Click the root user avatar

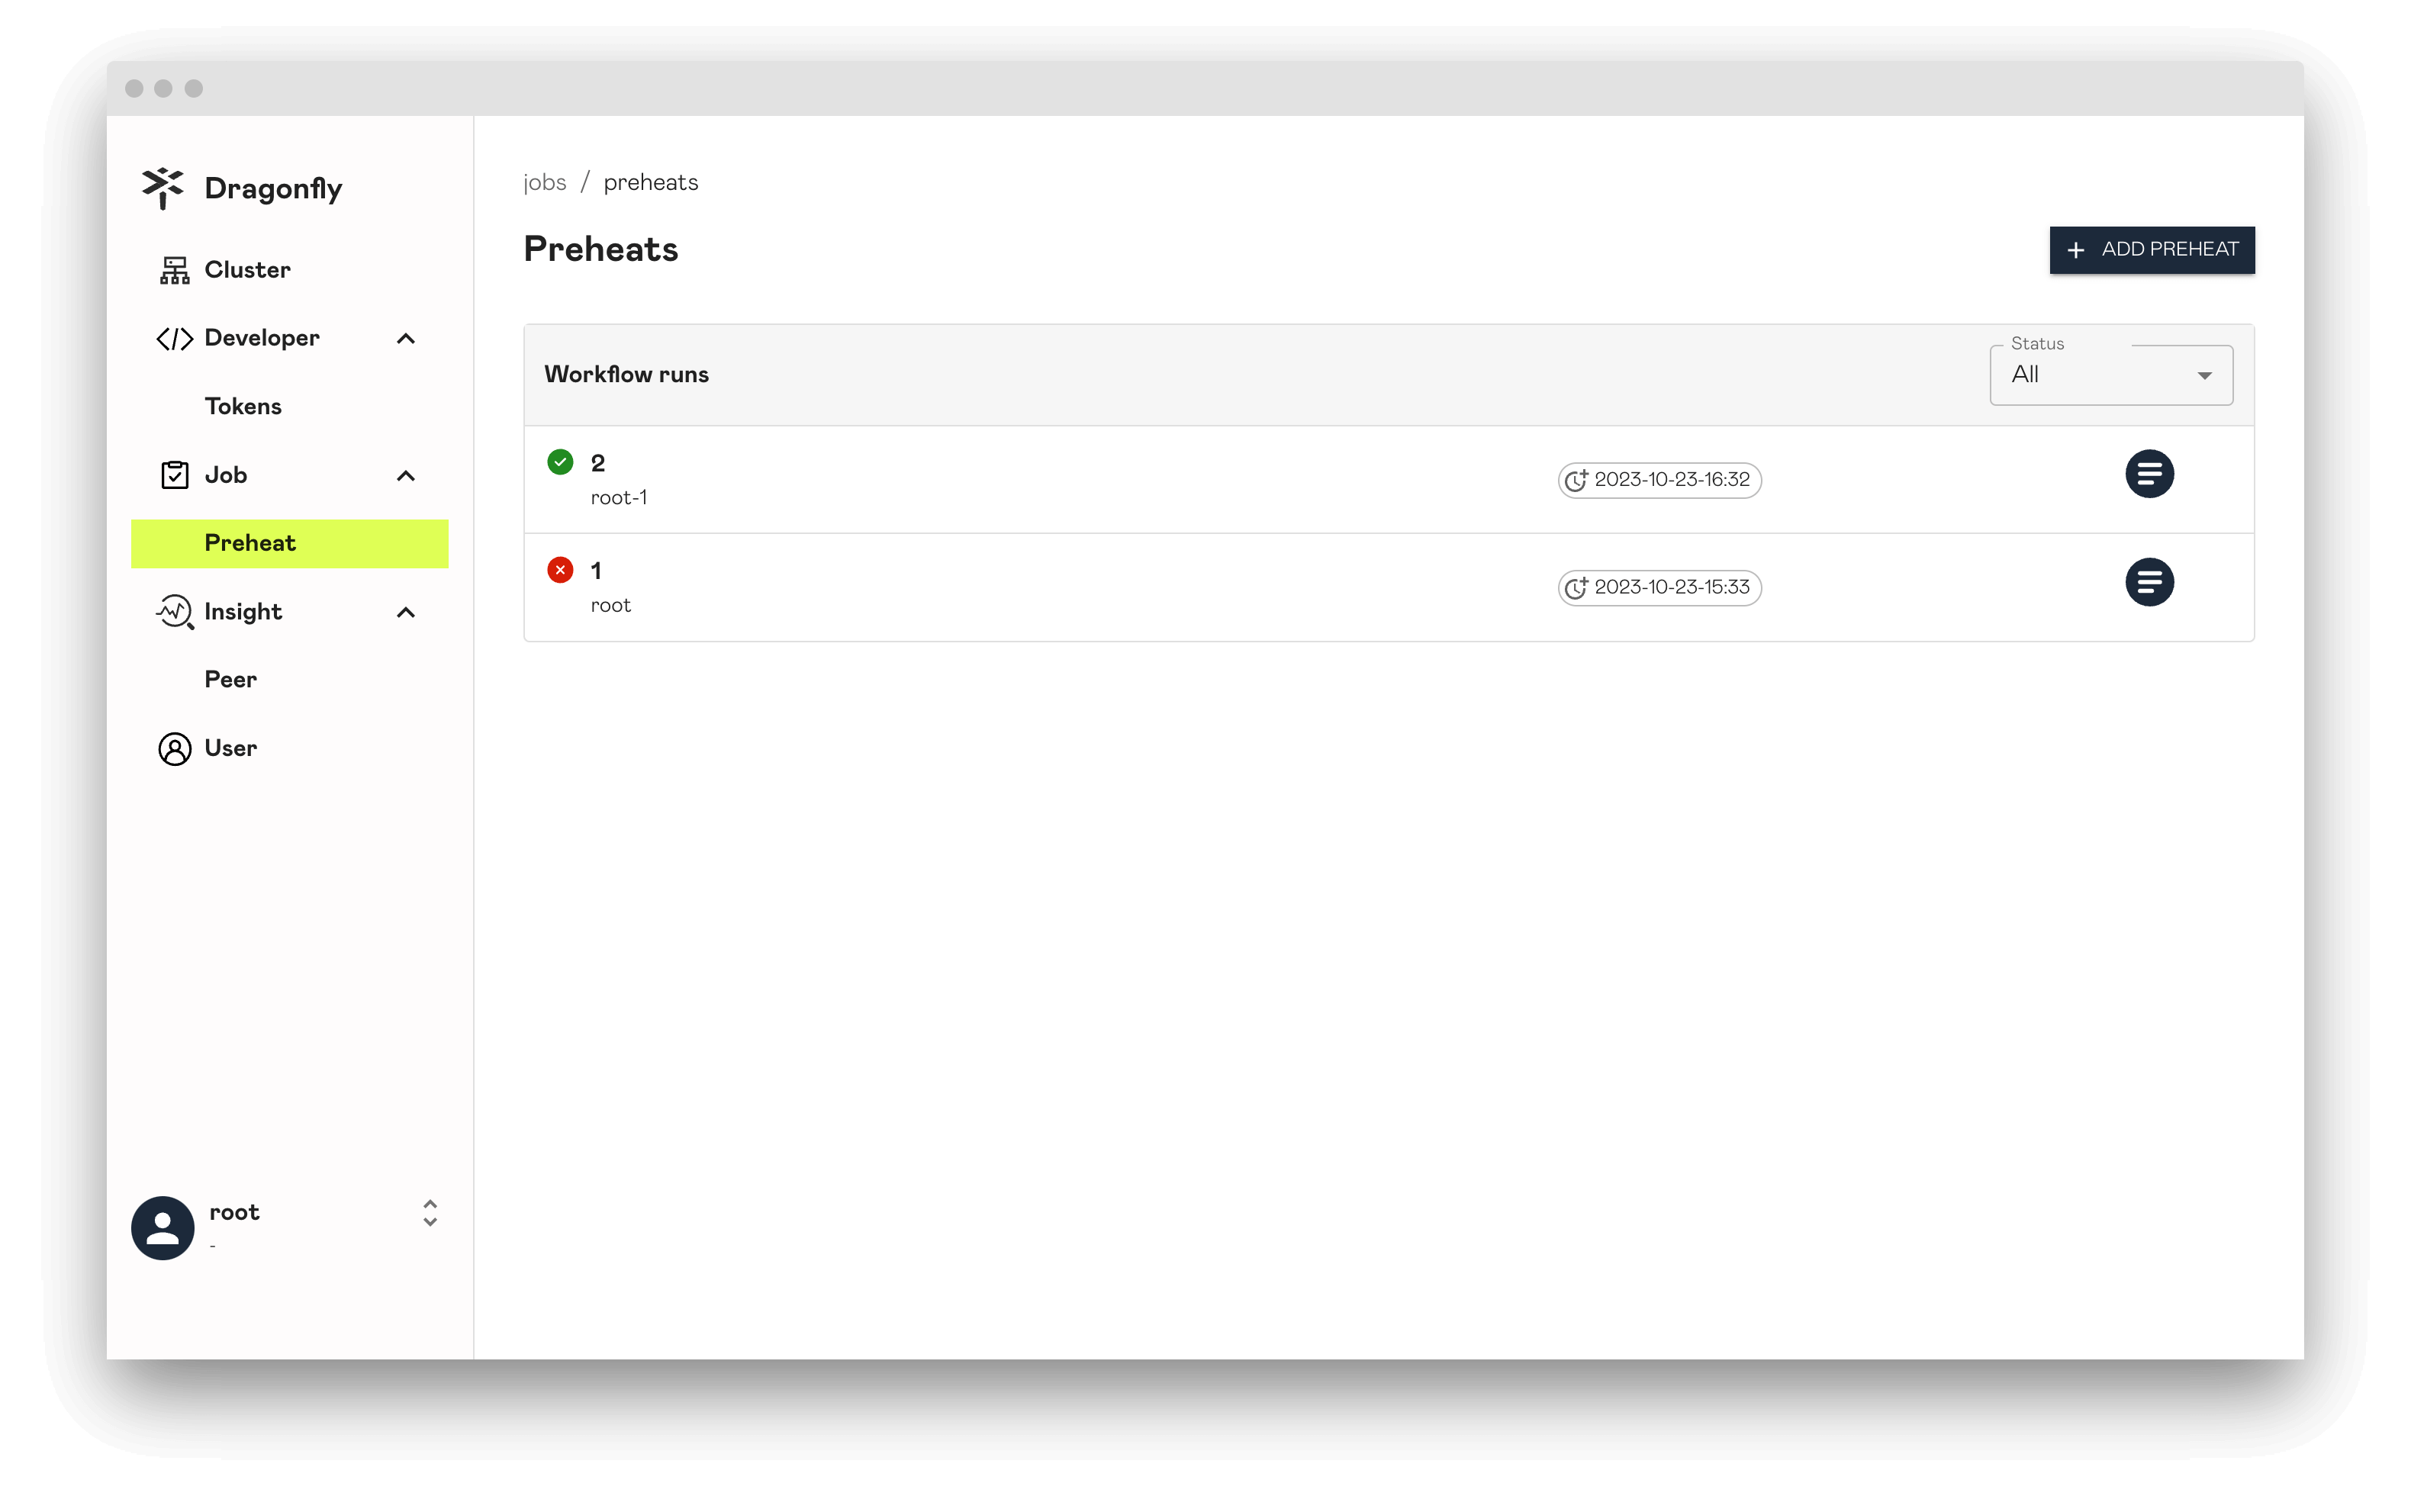[163, 1228]
